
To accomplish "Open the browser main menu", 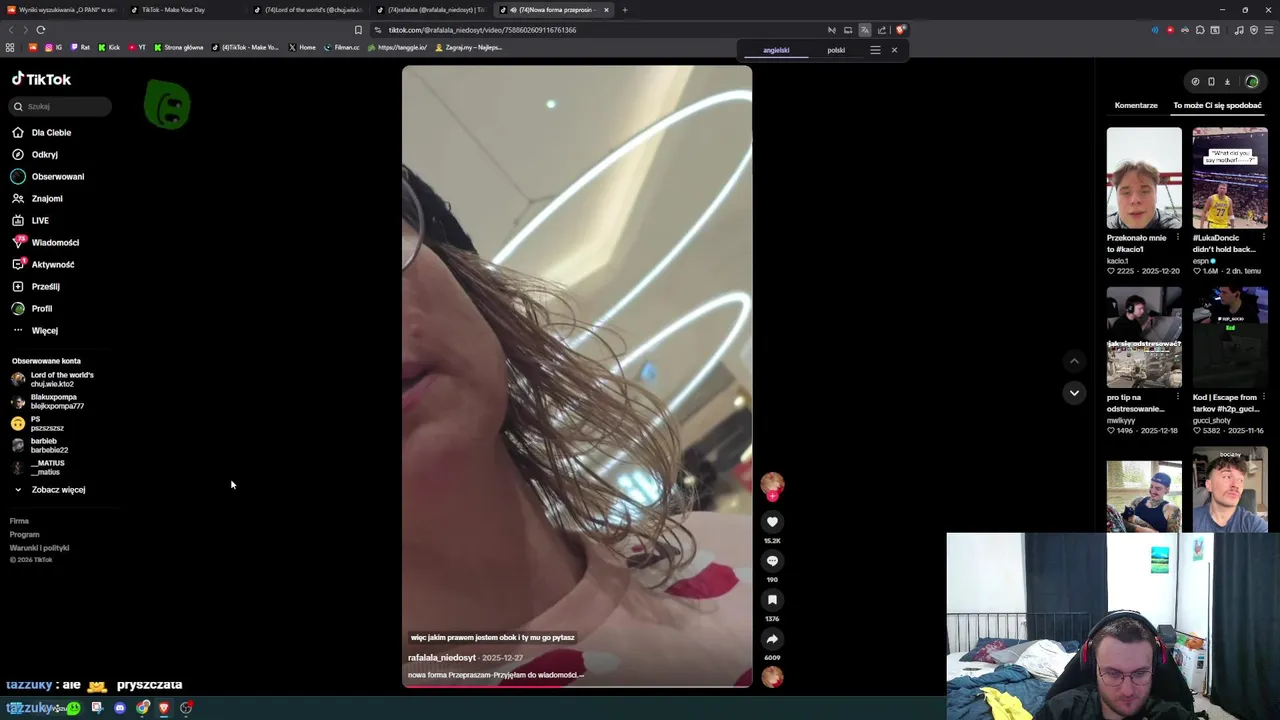I will coord(1270,30).
